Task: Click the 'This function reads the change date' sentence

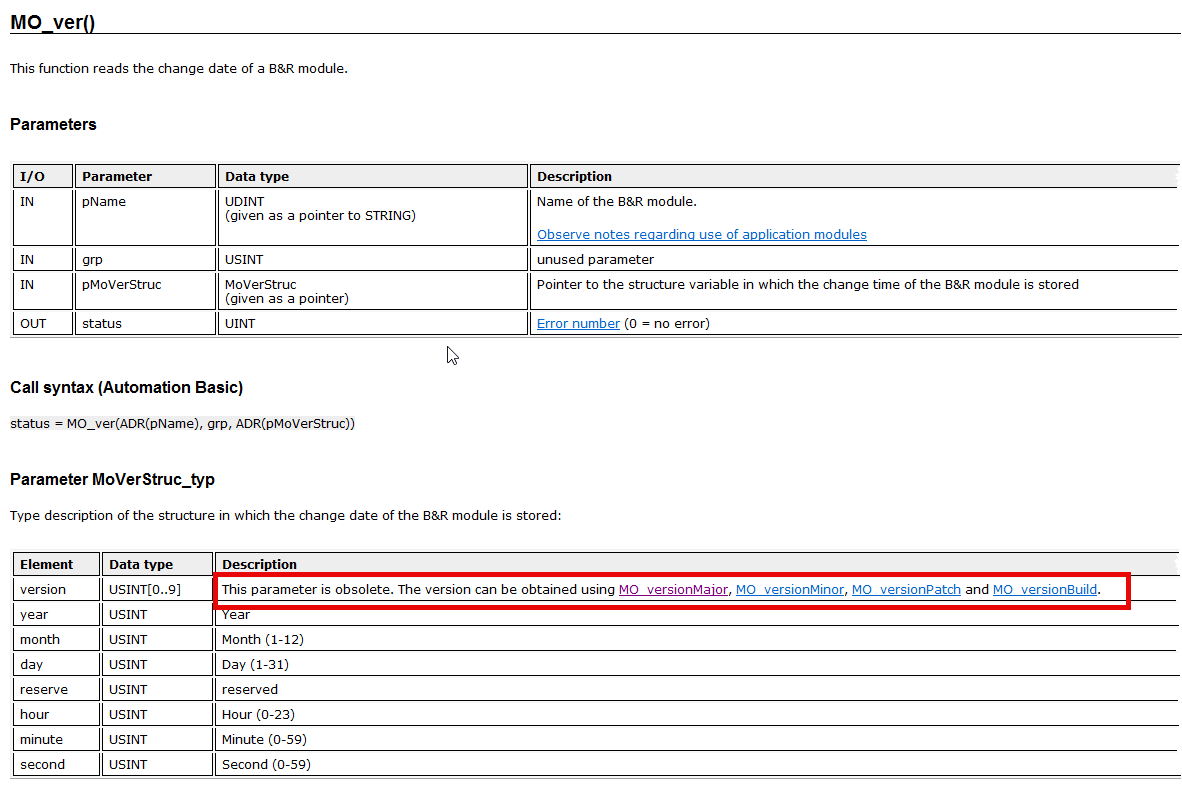Action: click(179, 69)
